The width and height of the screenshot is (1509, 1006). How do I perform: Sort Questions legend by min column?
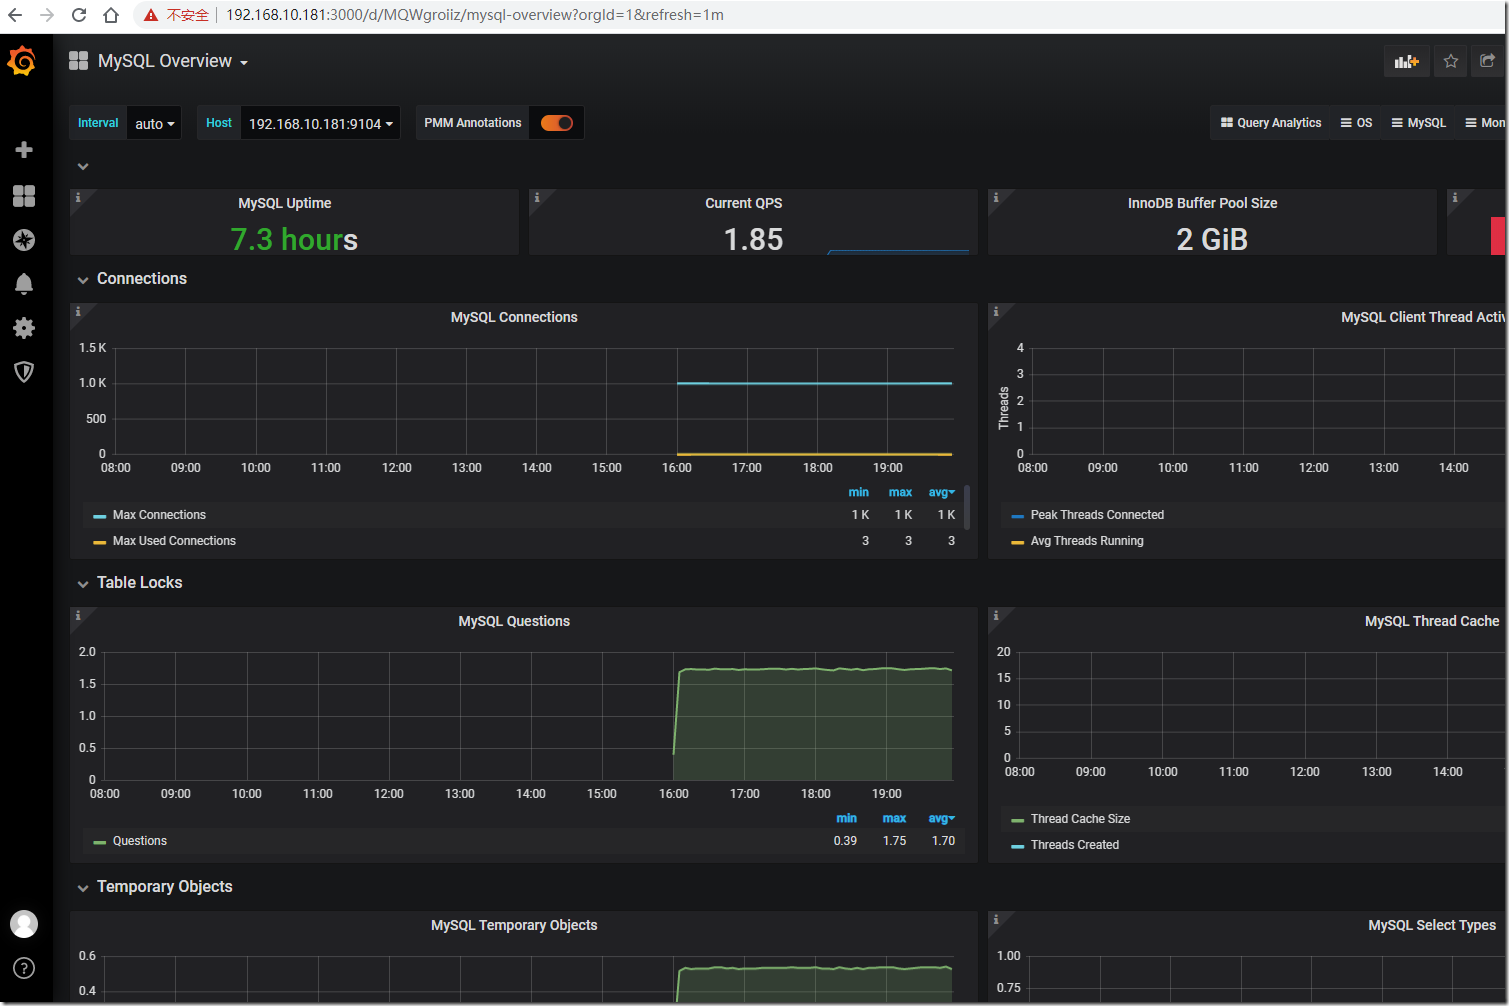click(x=847, y=818)
